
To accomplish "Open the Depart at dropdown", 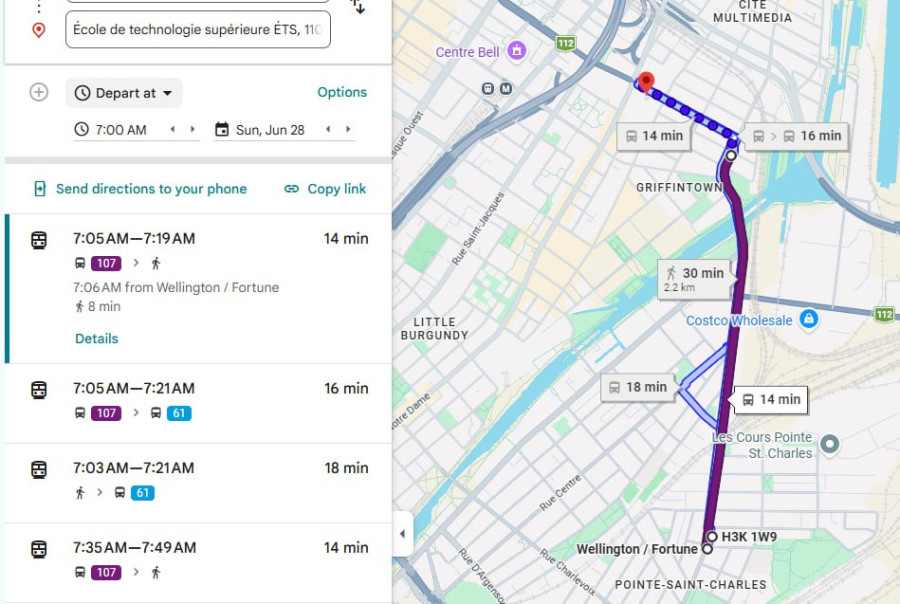I will 124,93.
